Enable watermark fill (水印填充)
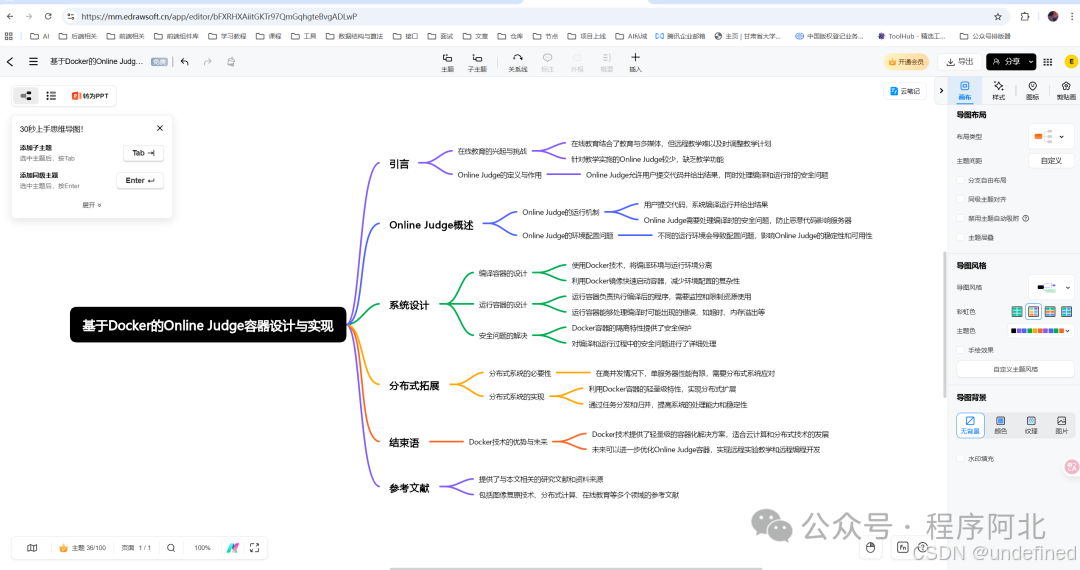This screenshot has width=1080, height=570. pyautogui.click(x=961, y=458)
